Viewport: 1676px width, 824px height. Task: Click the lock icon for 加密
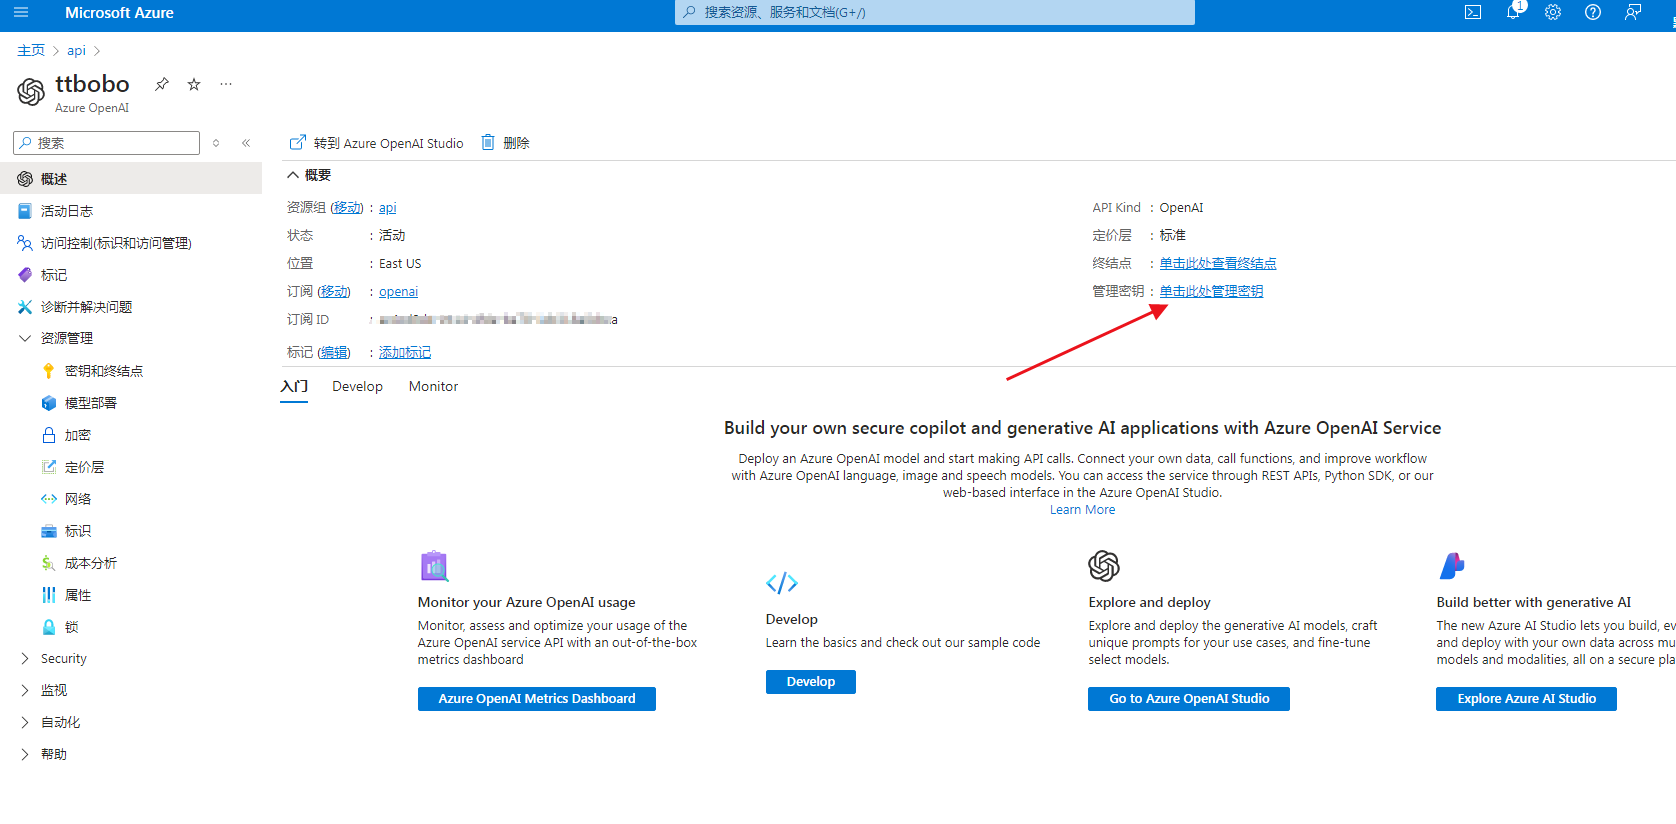tap(48, 435)
